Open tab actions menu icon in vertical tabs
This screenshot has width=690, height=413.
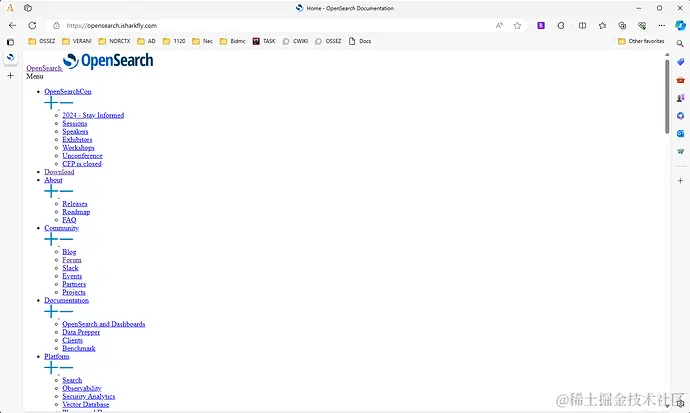tap(11, 42)
